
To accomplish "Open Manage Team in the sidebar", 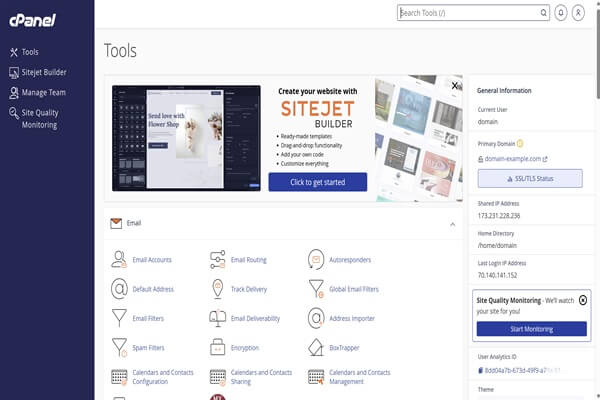I will (x=37, y=93).
